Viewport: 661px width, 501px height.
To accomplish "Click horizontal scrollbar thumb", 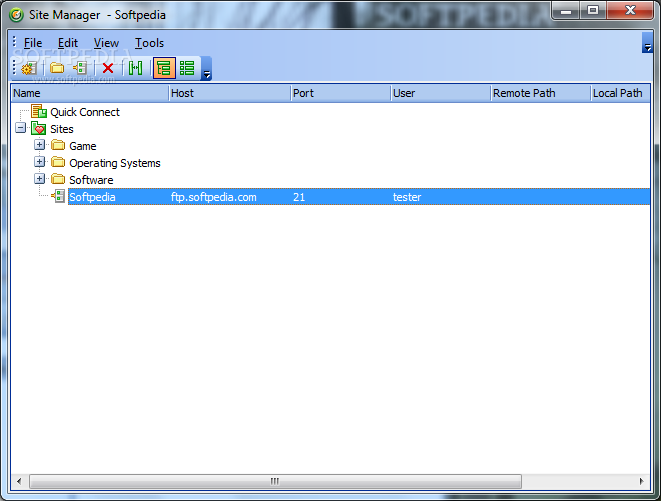I will click(x=275, y=481).
